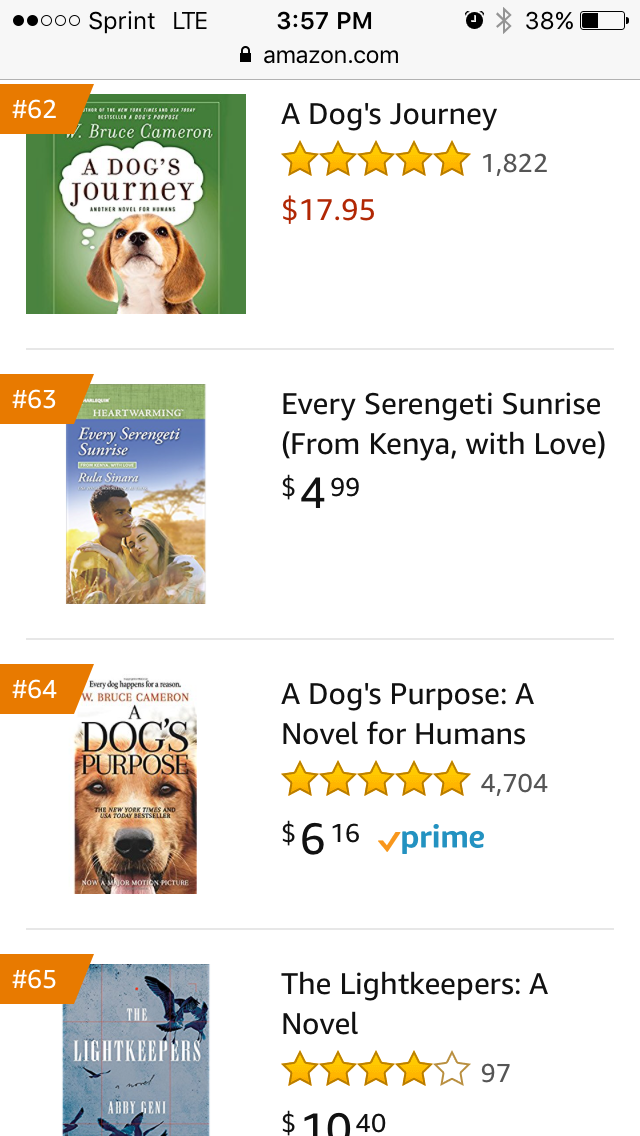Tap the padlock icon beside amazon.com
640x1136 pixels.
click(x=246, y=56)
